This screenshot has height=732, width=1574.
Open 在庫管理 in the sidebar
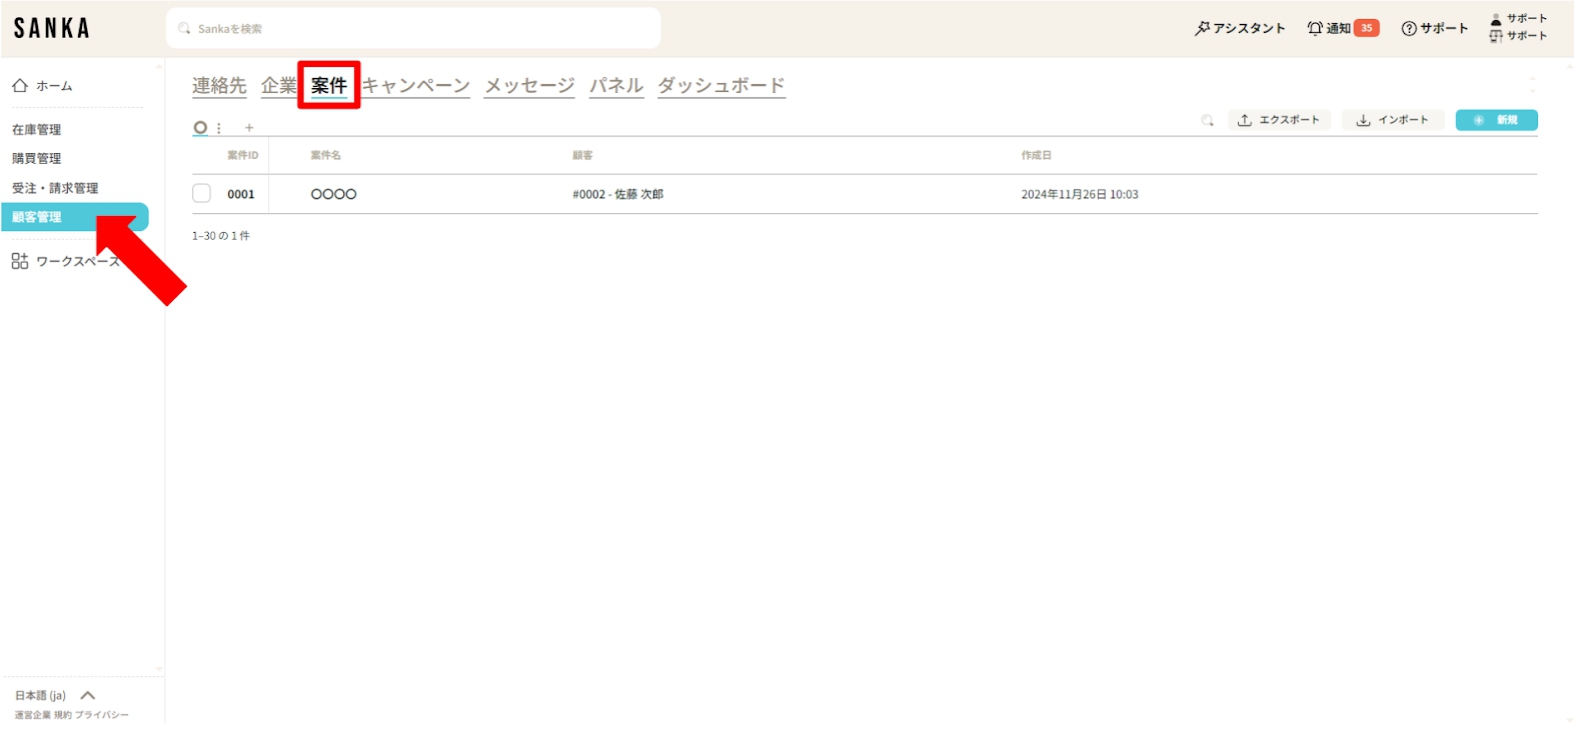[x=37, y=130]
